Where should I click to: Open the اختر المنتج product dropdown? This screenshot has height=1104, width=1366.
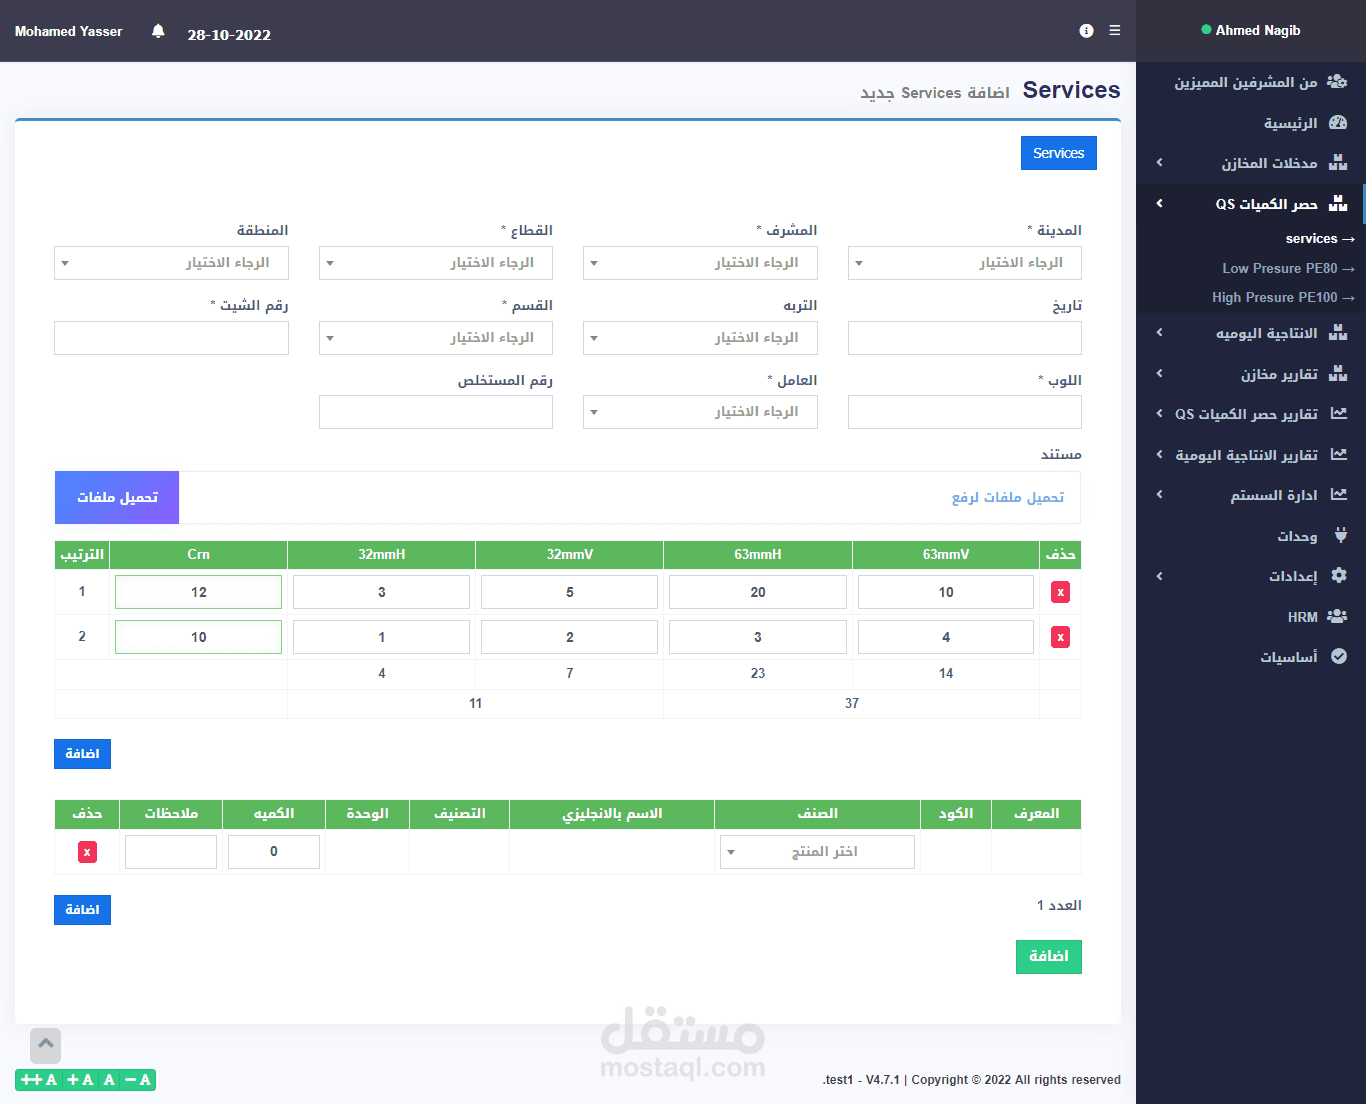pyautogui.click(x=817, y=852)
